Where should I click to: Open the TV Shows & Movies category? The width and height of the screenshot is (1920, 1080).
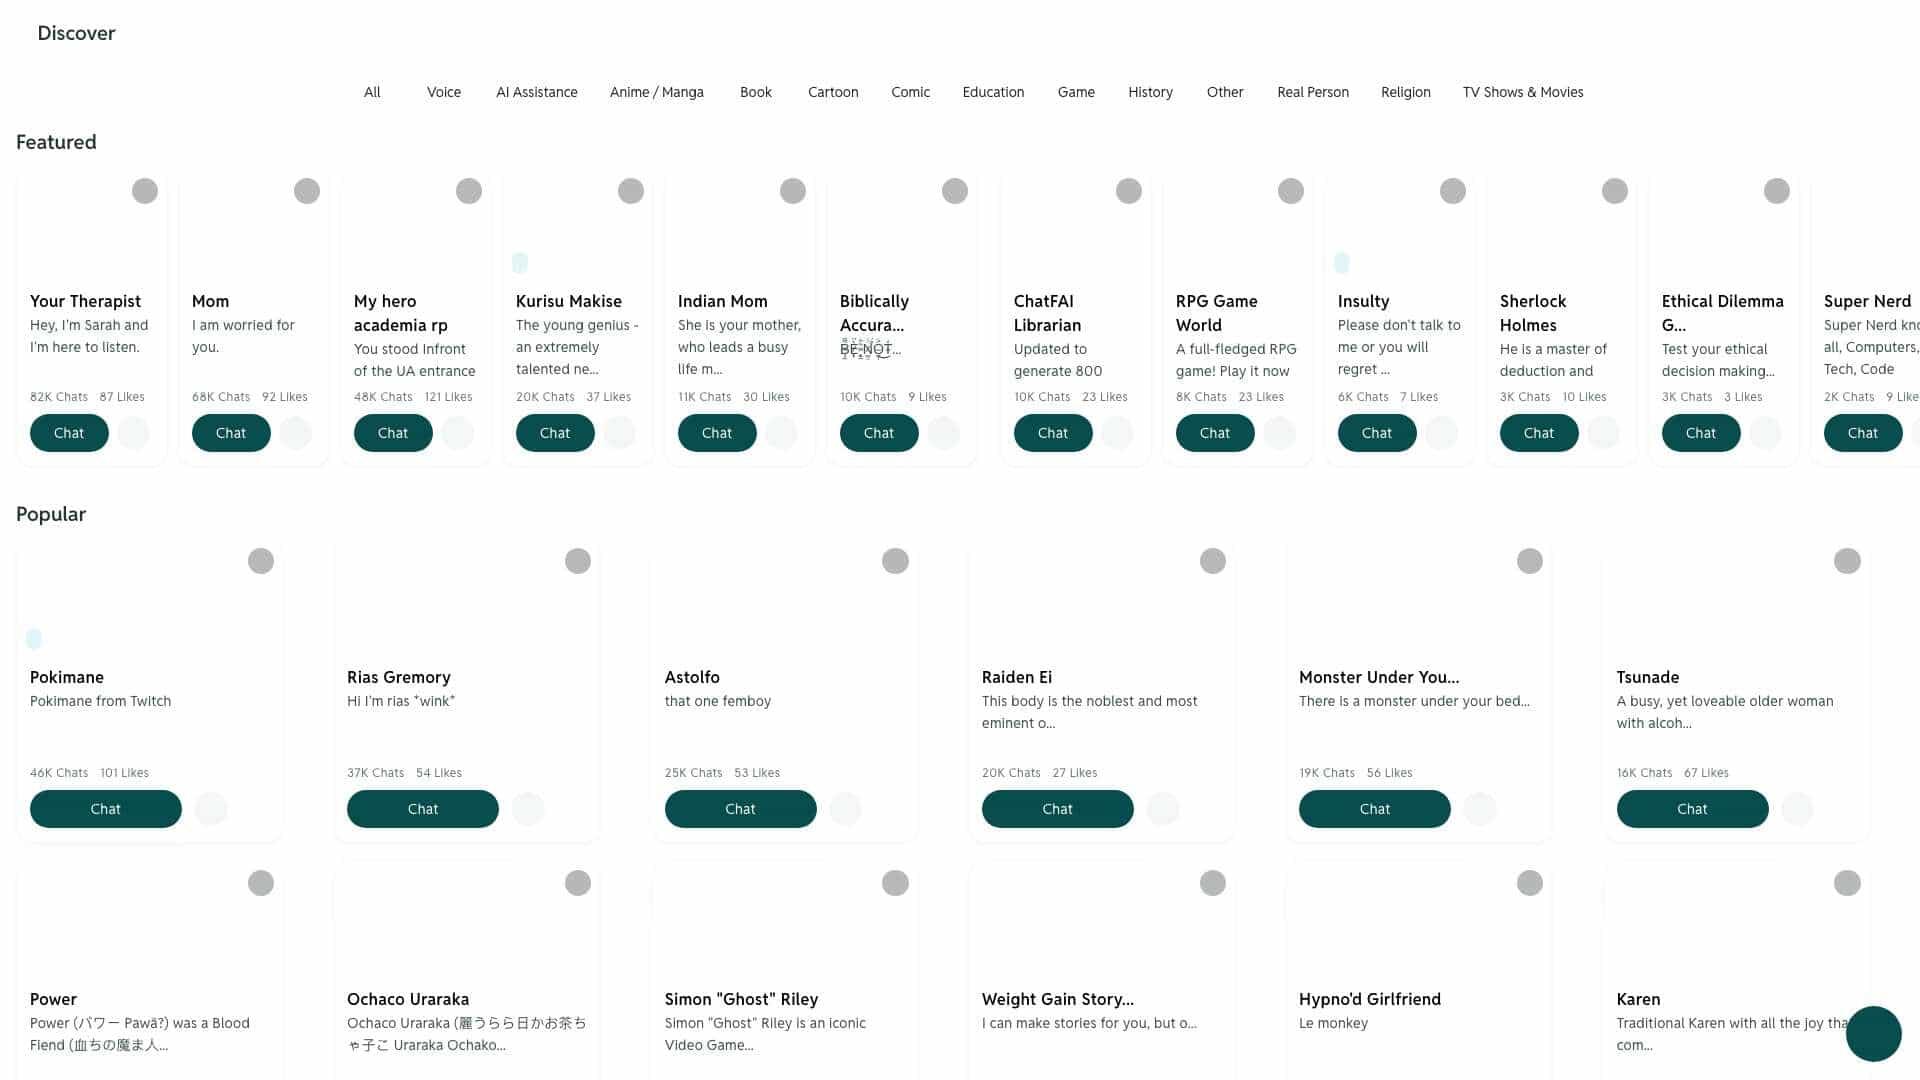point(1522,92)
